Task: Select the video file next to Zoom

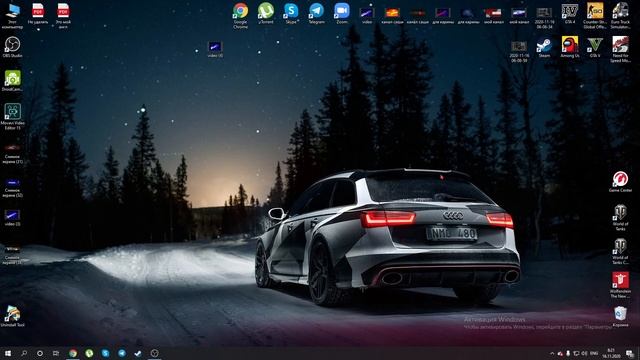Action: tap(367, 16)
